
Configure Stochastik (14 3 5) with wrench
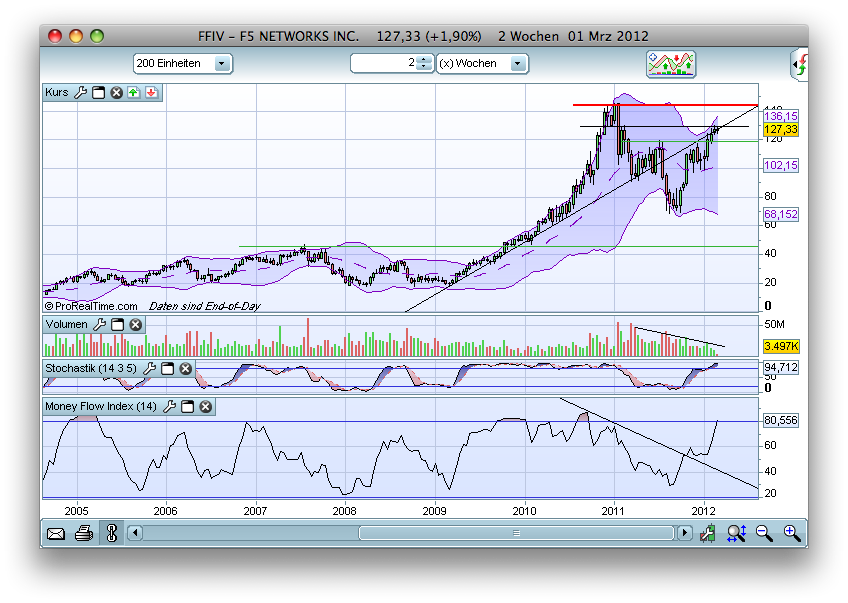[x=150, y=369]
